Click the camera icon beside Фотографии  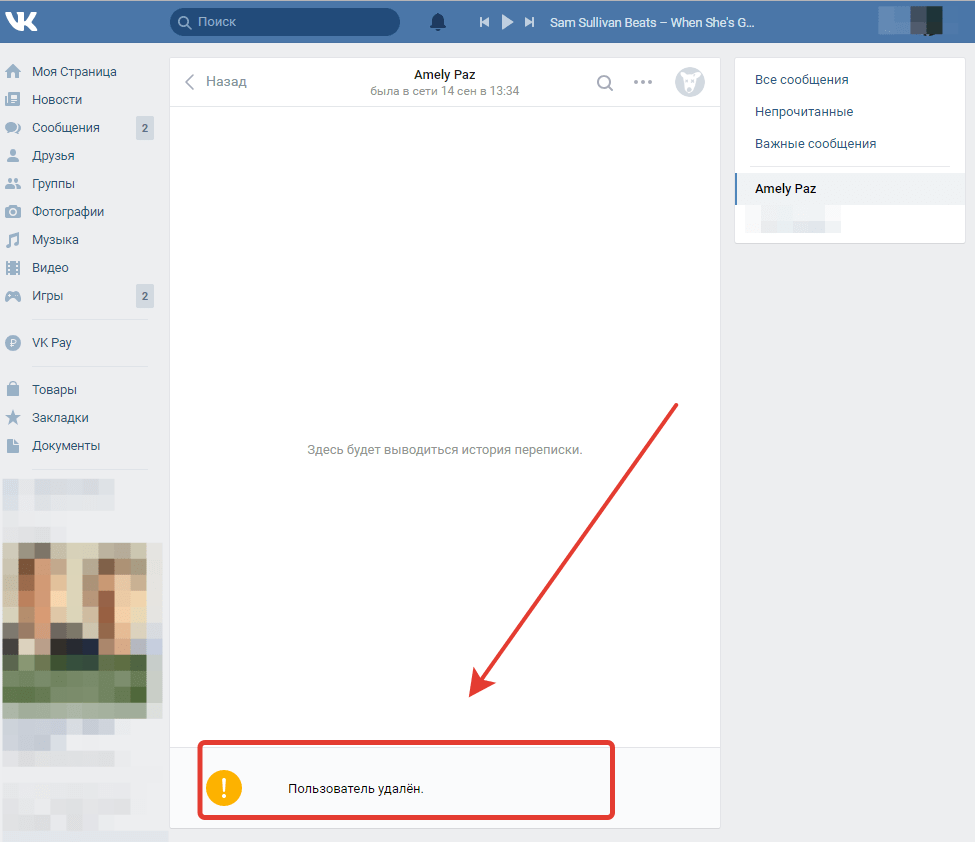13,211
